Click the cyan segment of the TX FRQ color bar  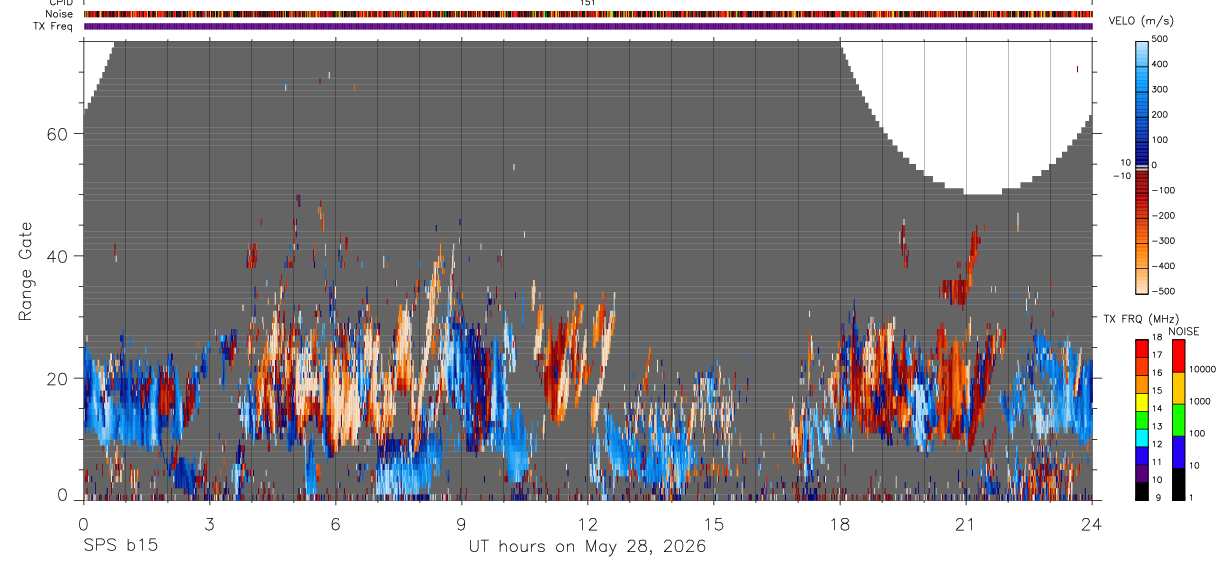point(1143,436)
